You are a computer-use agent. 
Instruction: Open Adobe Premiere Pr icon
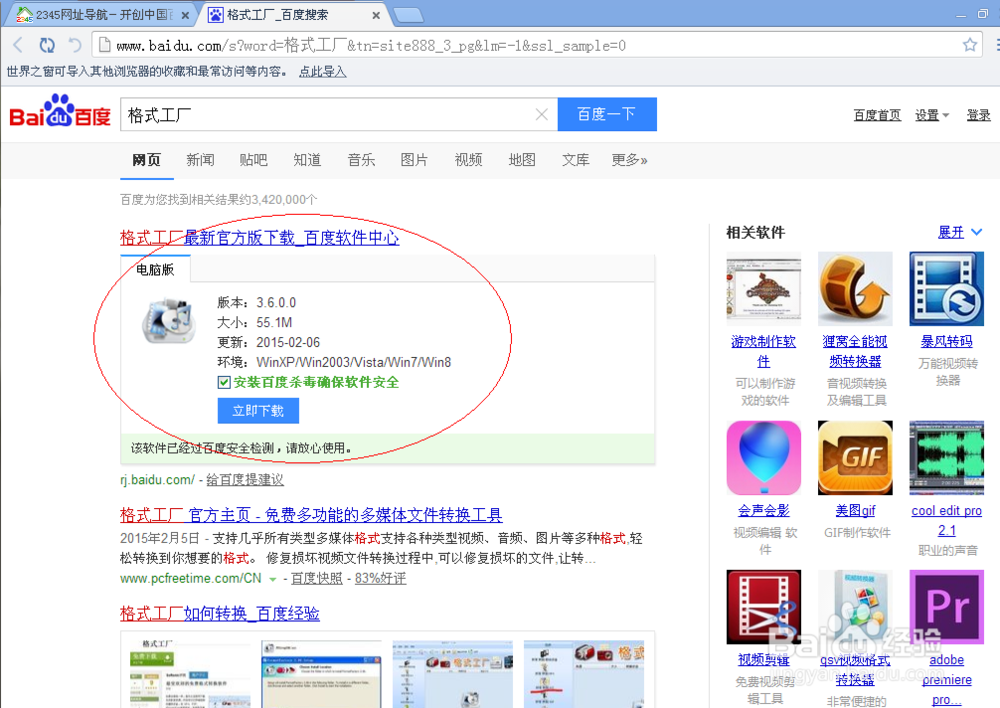[946, 607]
